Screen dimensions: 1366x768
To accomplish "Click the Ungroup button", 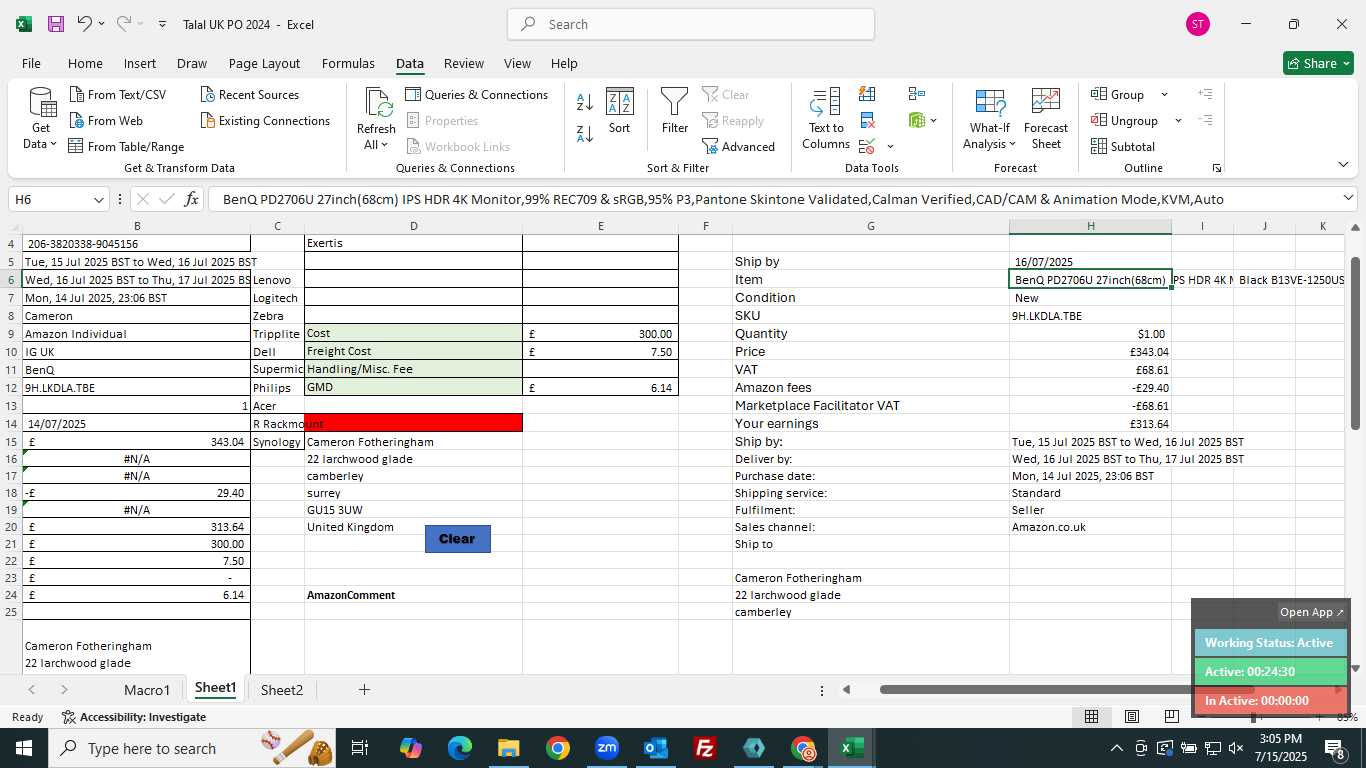I will coord(1126,120).
